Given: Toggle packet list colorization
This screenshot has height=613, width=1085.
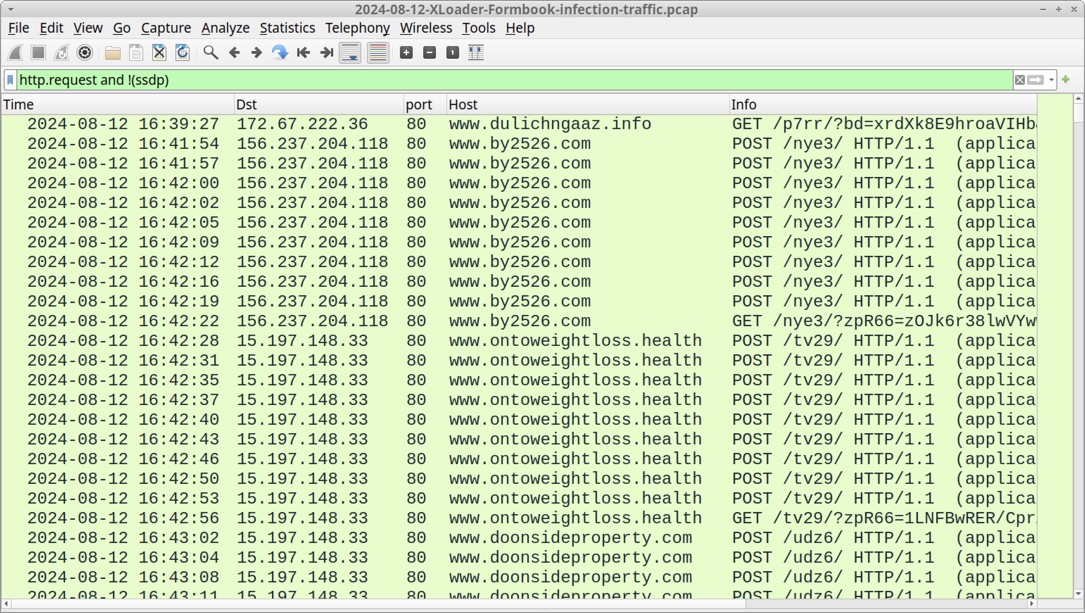Looking at the screenshot, I should point(378,53).
